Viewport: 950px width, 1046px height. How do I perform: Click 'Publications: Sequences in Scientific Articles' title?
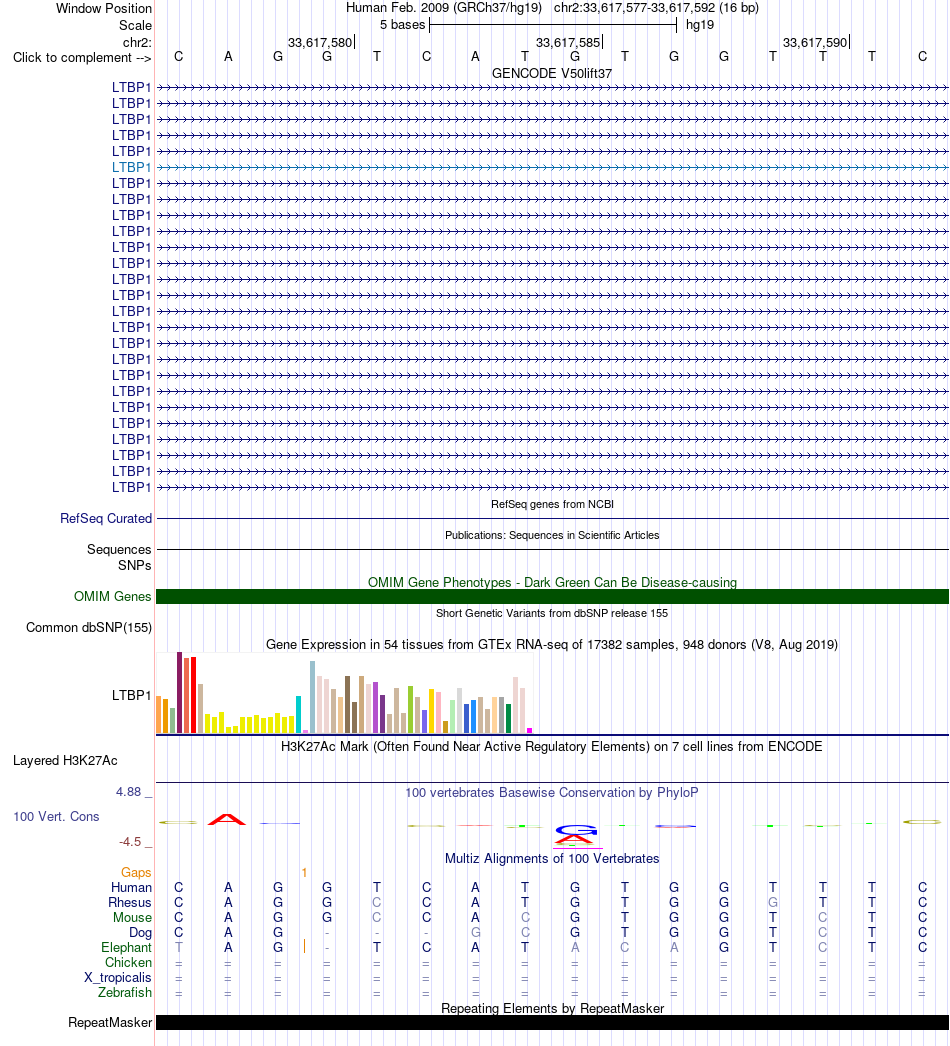coord(552,535)
